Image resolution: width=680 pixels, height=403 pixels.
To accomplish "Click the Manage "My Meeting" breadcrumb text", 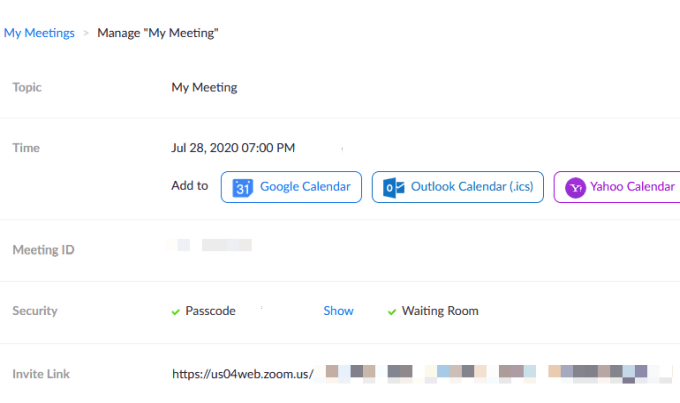I will [158, 33].
